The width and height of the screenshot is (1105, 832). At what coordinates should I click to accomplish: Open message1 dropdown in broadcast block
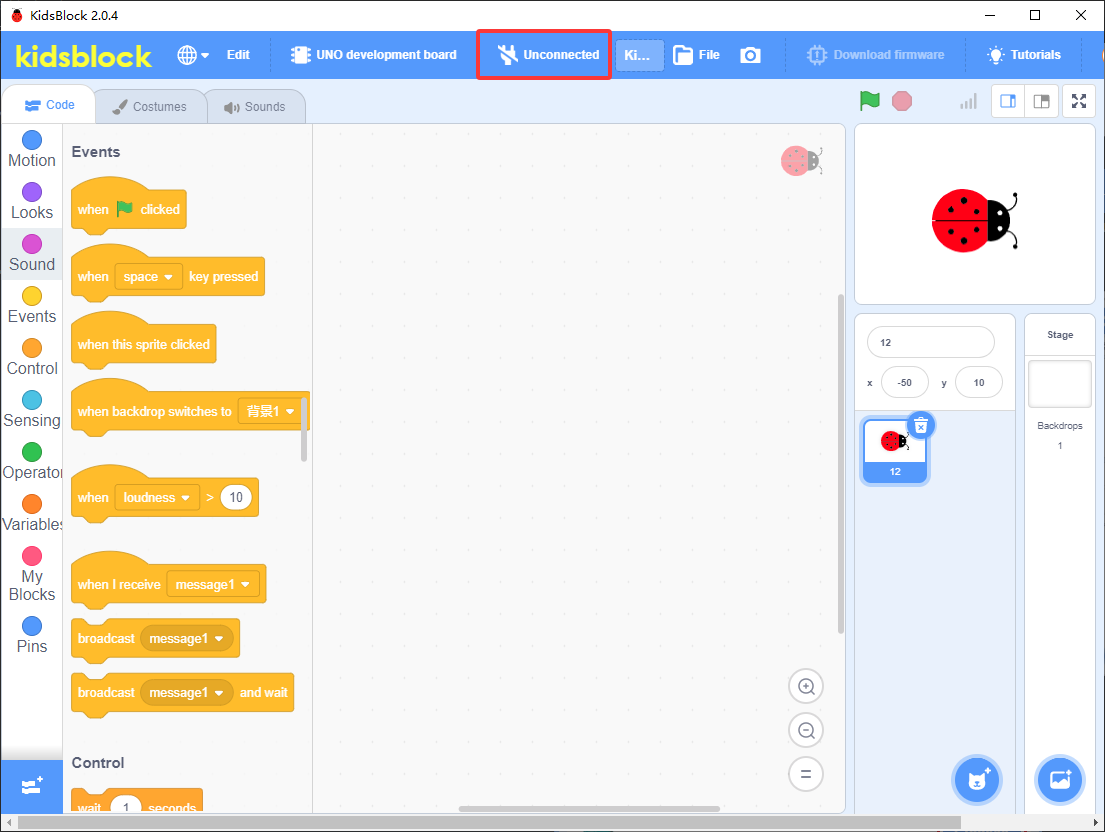click(x=187, y=638)
